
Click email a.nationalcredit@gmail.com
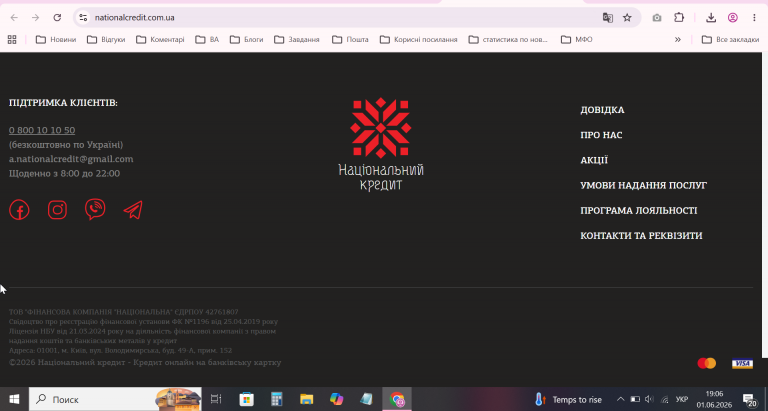pos(71,159)
